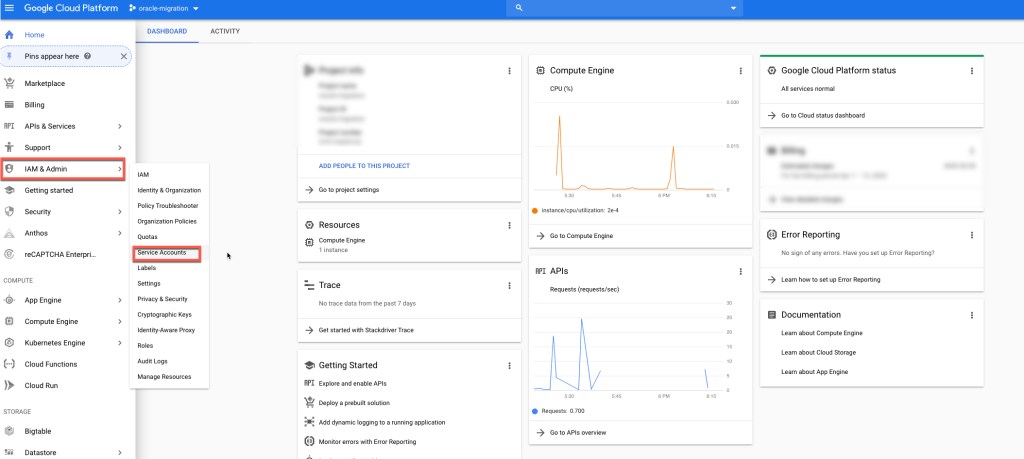Click Add People to This Project link
This screenshot has width=1024, height=459.
[x=364, y=166]
